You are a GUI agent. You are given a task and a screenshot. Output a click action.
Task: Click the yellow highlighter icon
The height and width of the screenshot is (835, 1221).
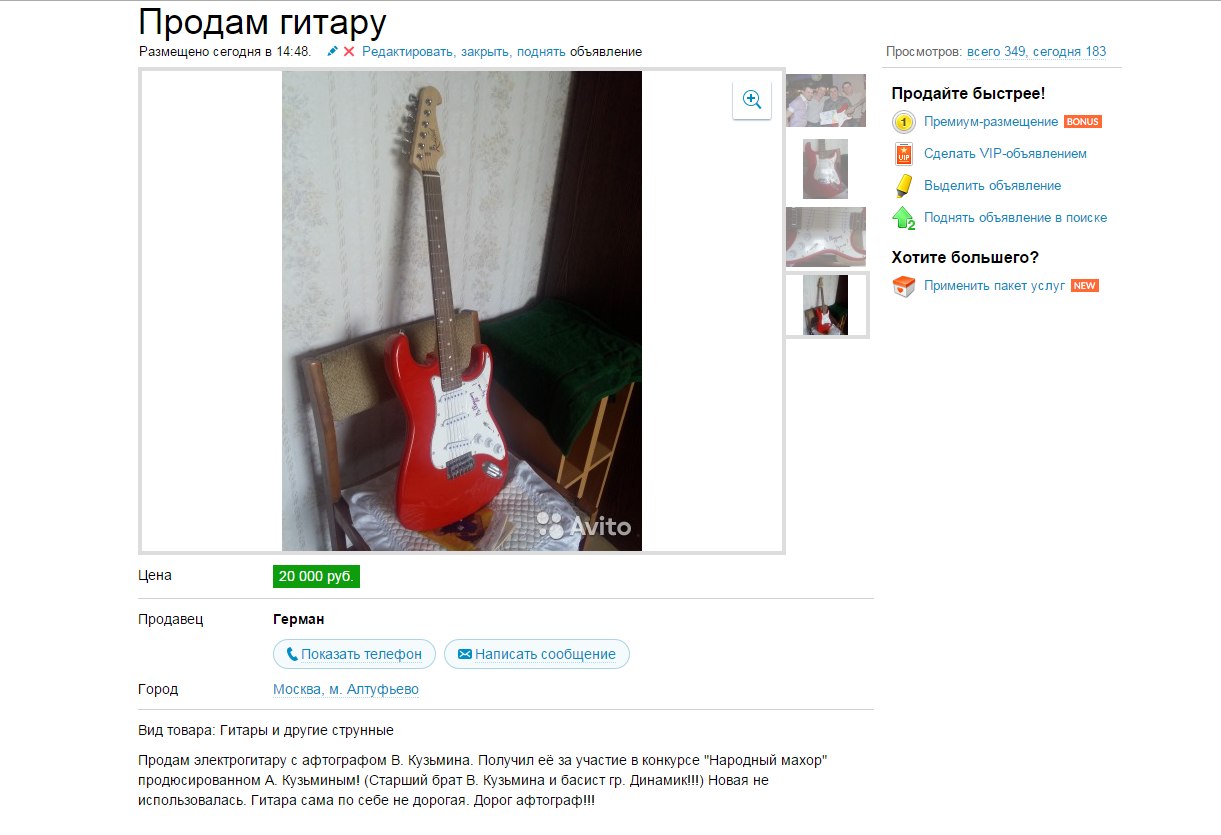point(904,186)
